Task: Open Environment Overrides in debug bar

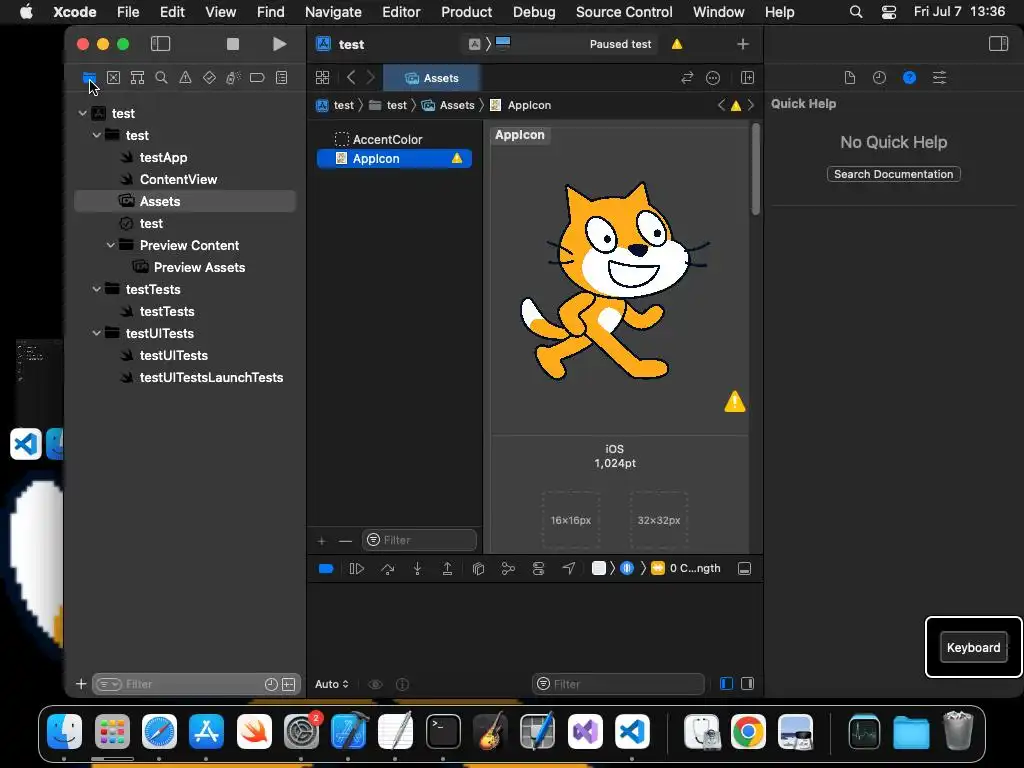Action: (x=538, y=569)
